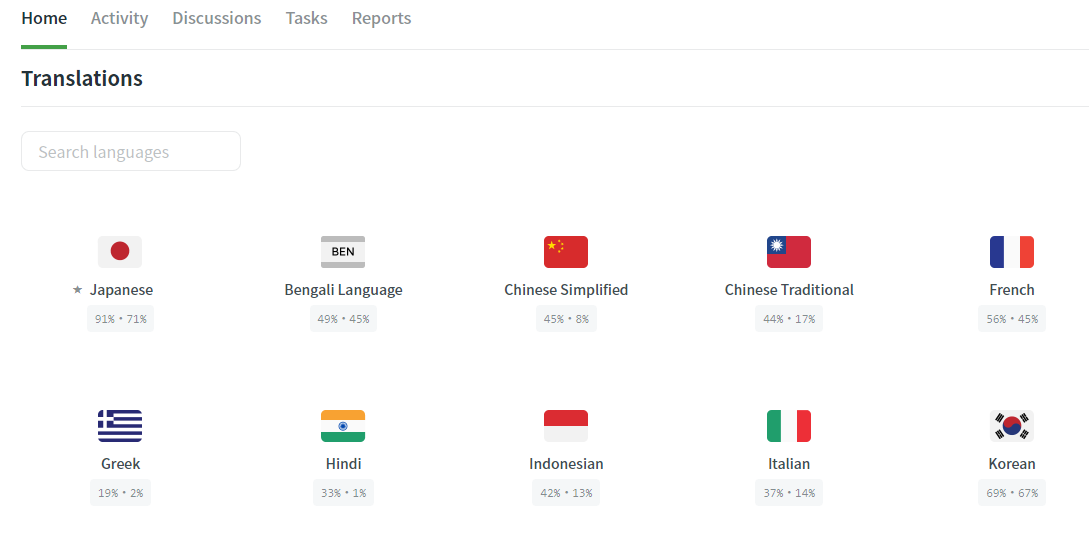Click Greek progress badge 19% • 2%

(120, 492)
